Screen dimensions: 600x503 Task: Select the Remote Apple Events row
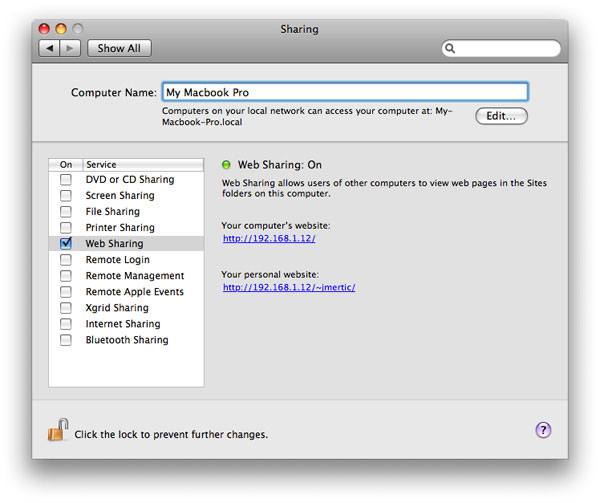[x=126, y=292]
